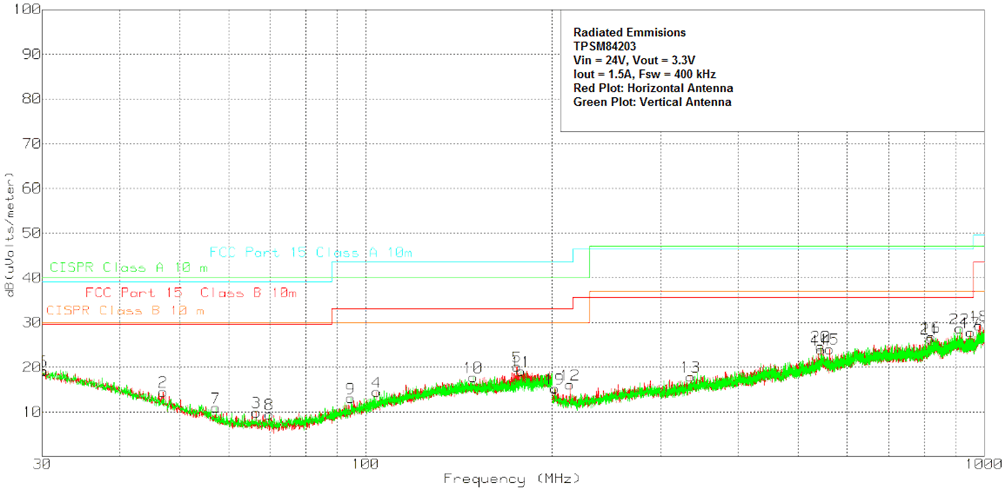Click the Radiated Emmisions title in the legend
Screen dimensions: 1005x491
(x=629, y=32)
